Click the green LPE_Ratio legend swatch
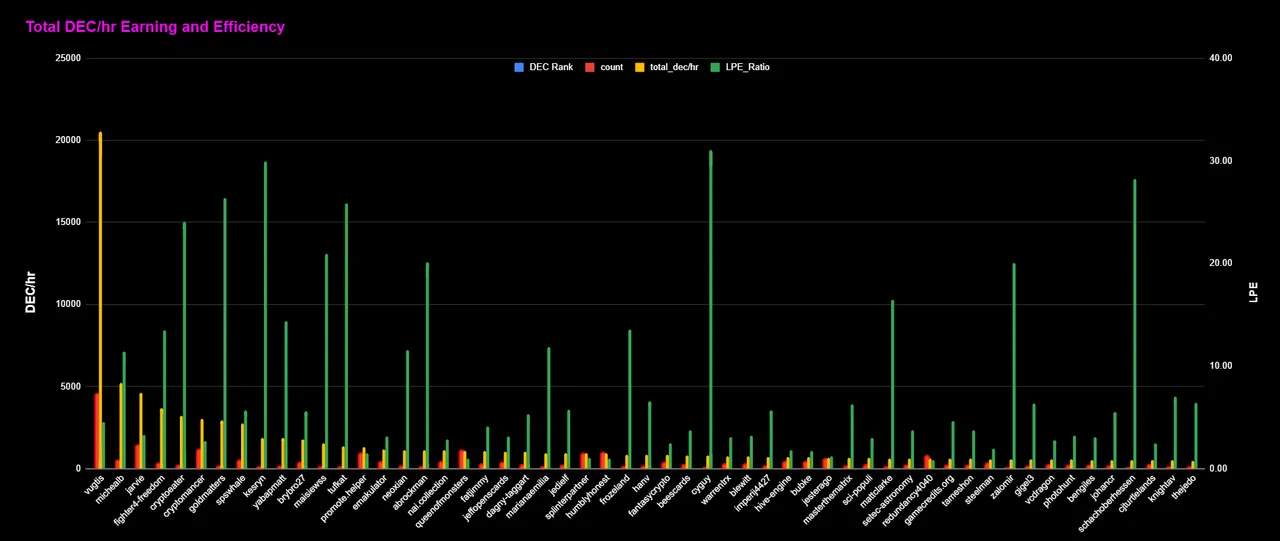 [716, 67]
